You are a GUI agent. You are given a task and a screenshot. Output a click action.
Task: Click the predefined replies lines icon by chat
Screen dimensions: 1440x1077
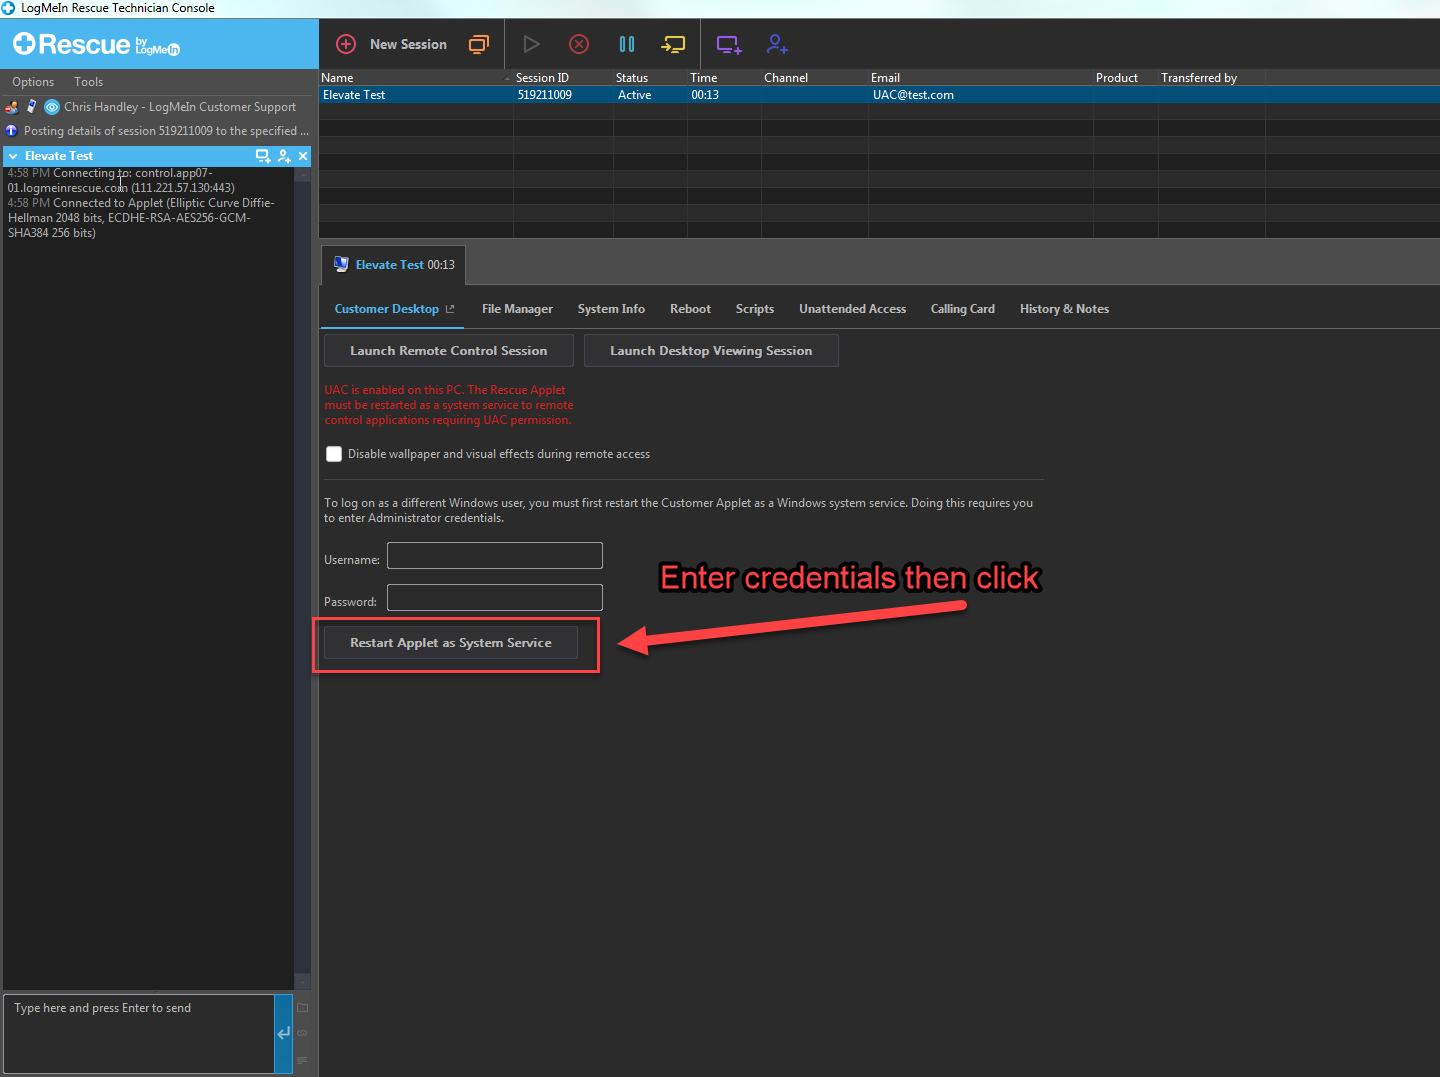pyautogui.click(x=302, y=1060)
